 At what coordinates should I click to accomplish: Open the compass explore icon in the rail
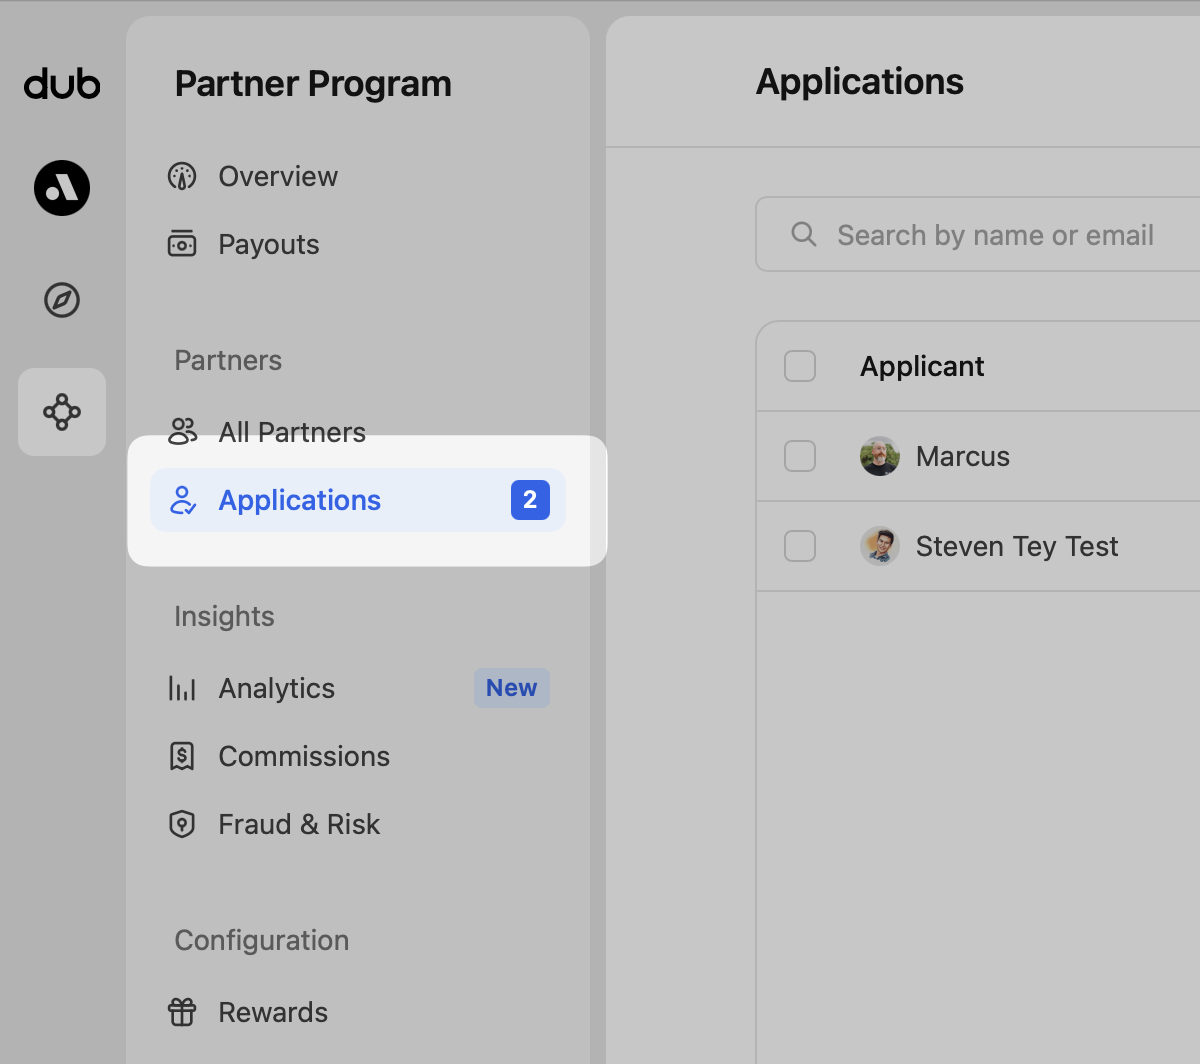coord(62,300)
